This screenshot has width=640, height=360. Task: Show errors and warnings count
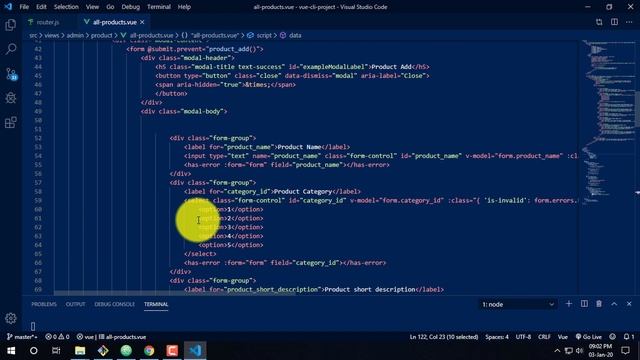tap(57, 337)
